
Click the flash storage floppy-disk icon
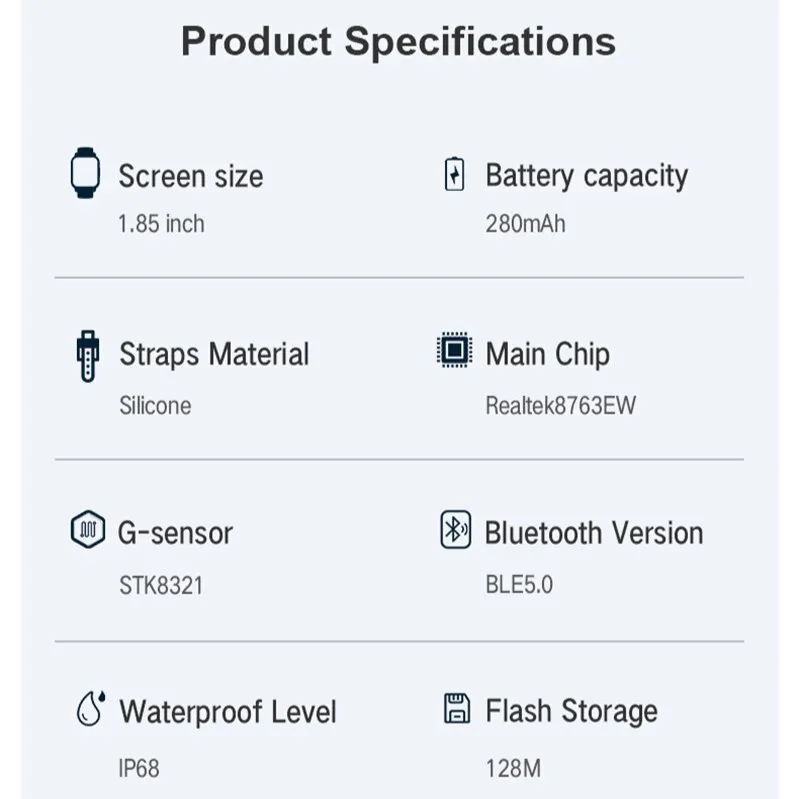click(x=455, y=708)
